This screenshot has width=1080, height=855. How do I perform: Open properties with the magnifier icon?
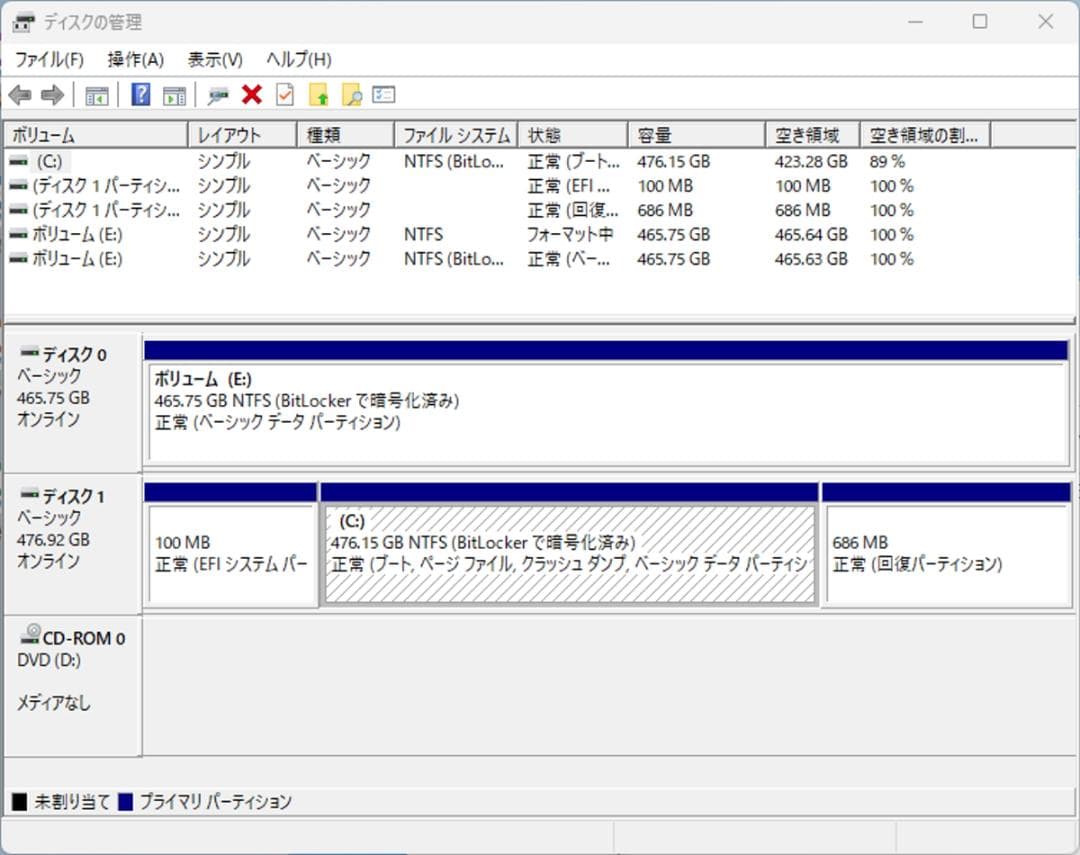pos(217,94)
